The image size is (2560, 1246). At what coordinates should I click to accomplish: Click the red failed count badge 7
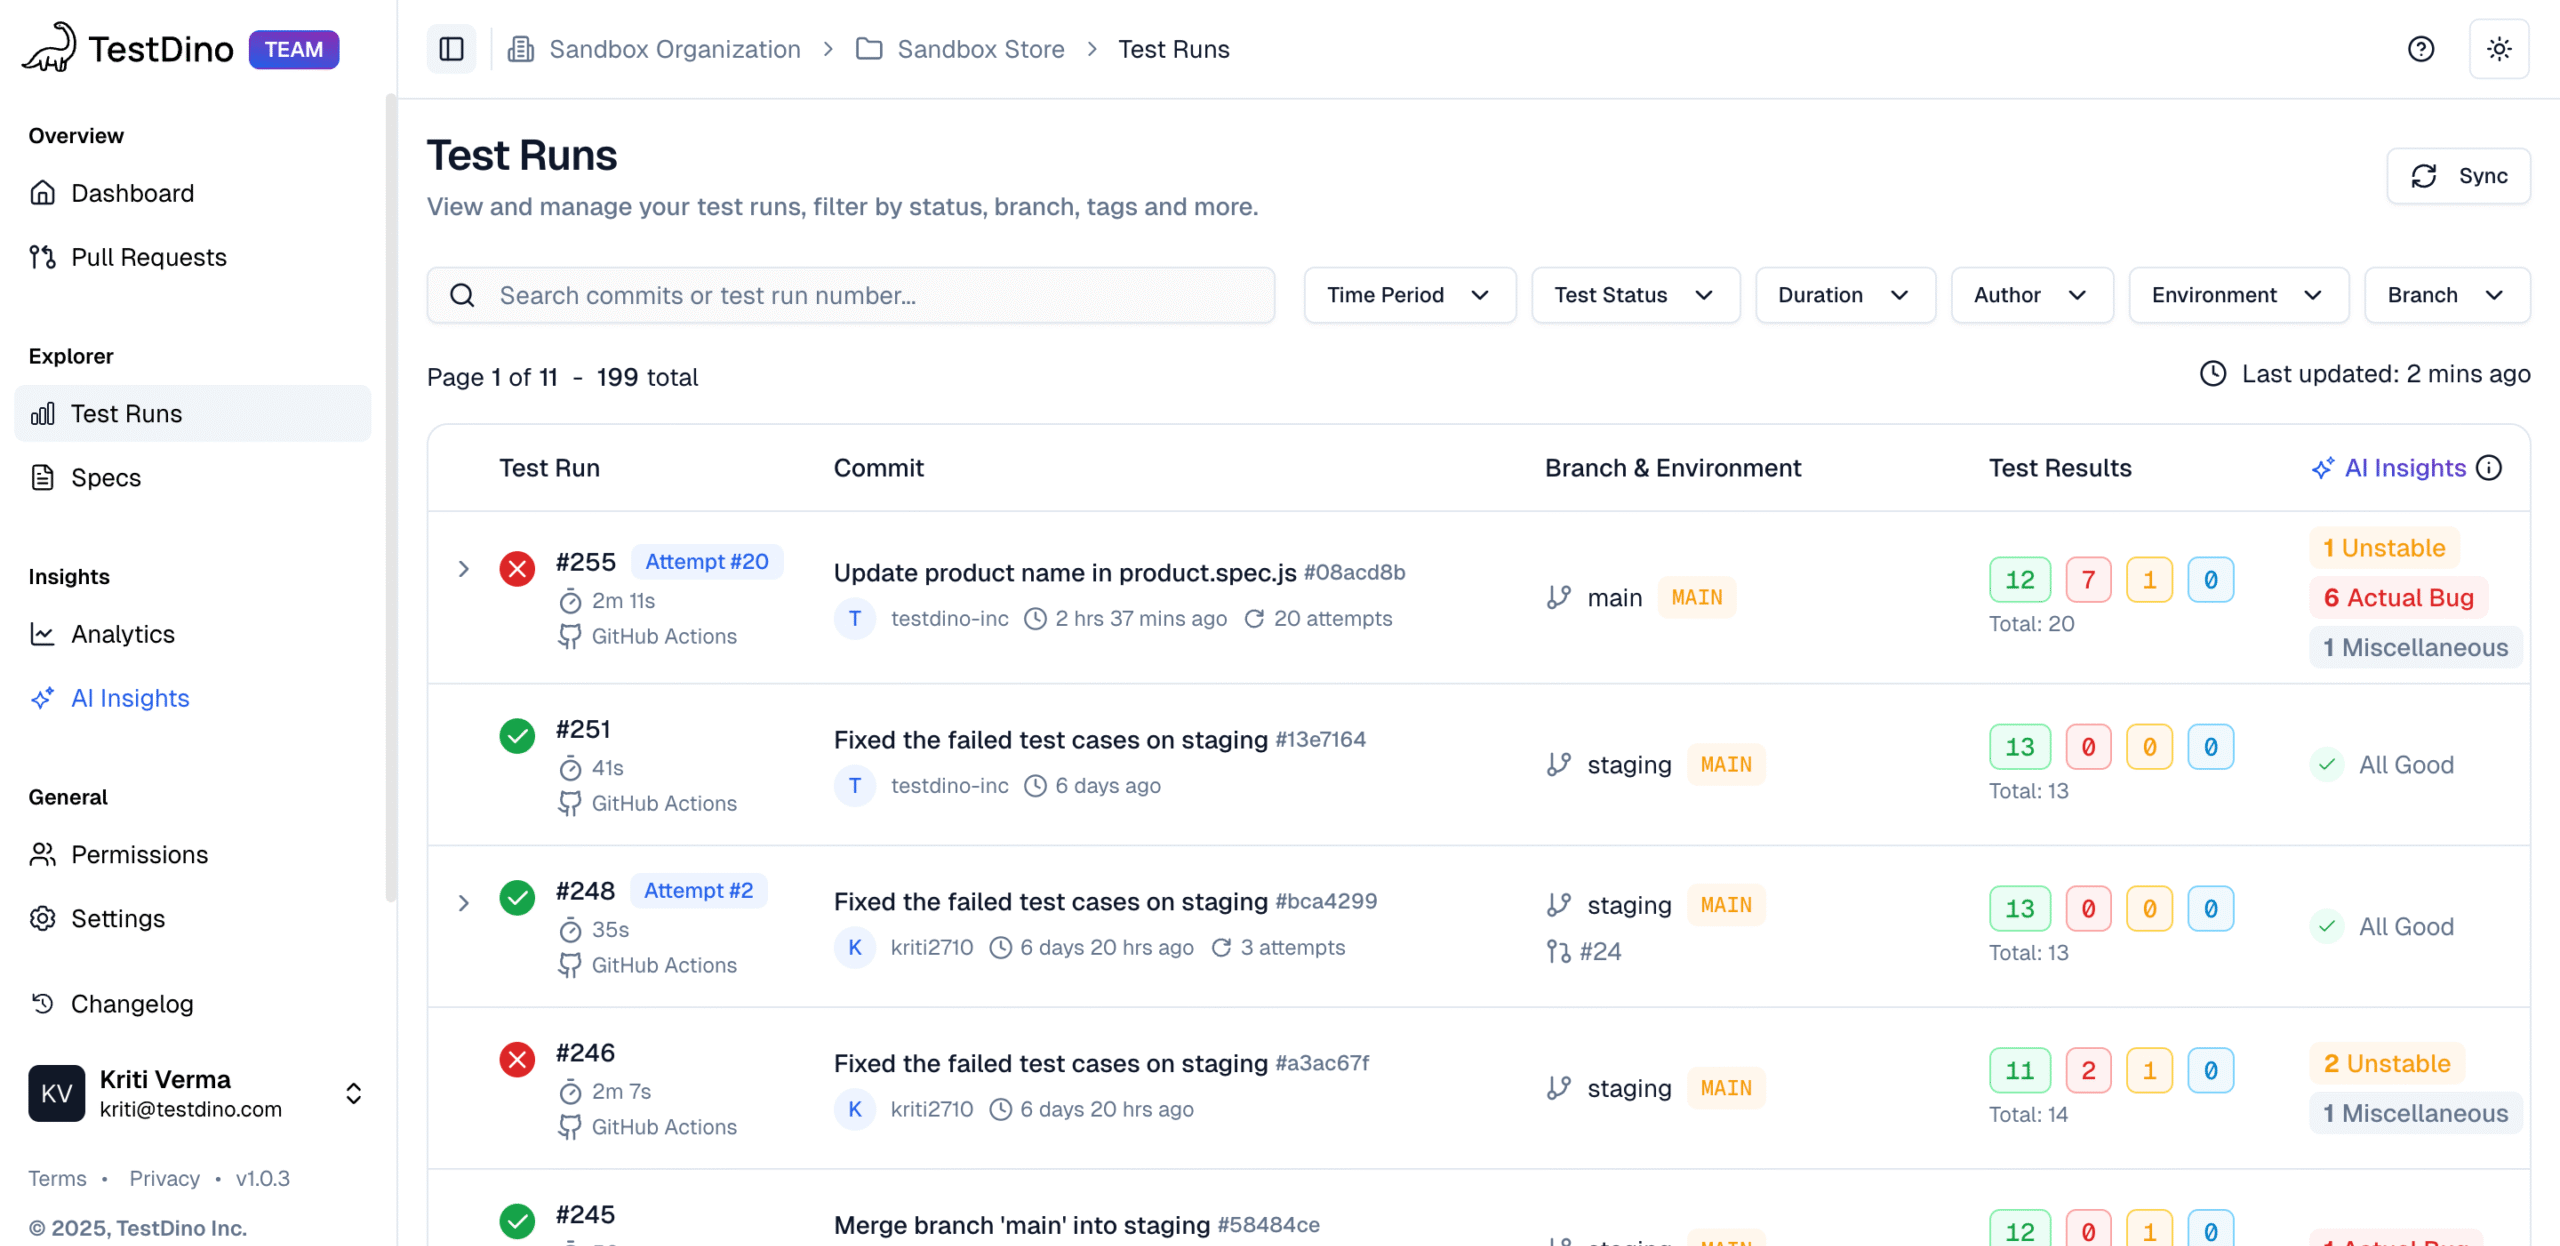(2087, 580)
